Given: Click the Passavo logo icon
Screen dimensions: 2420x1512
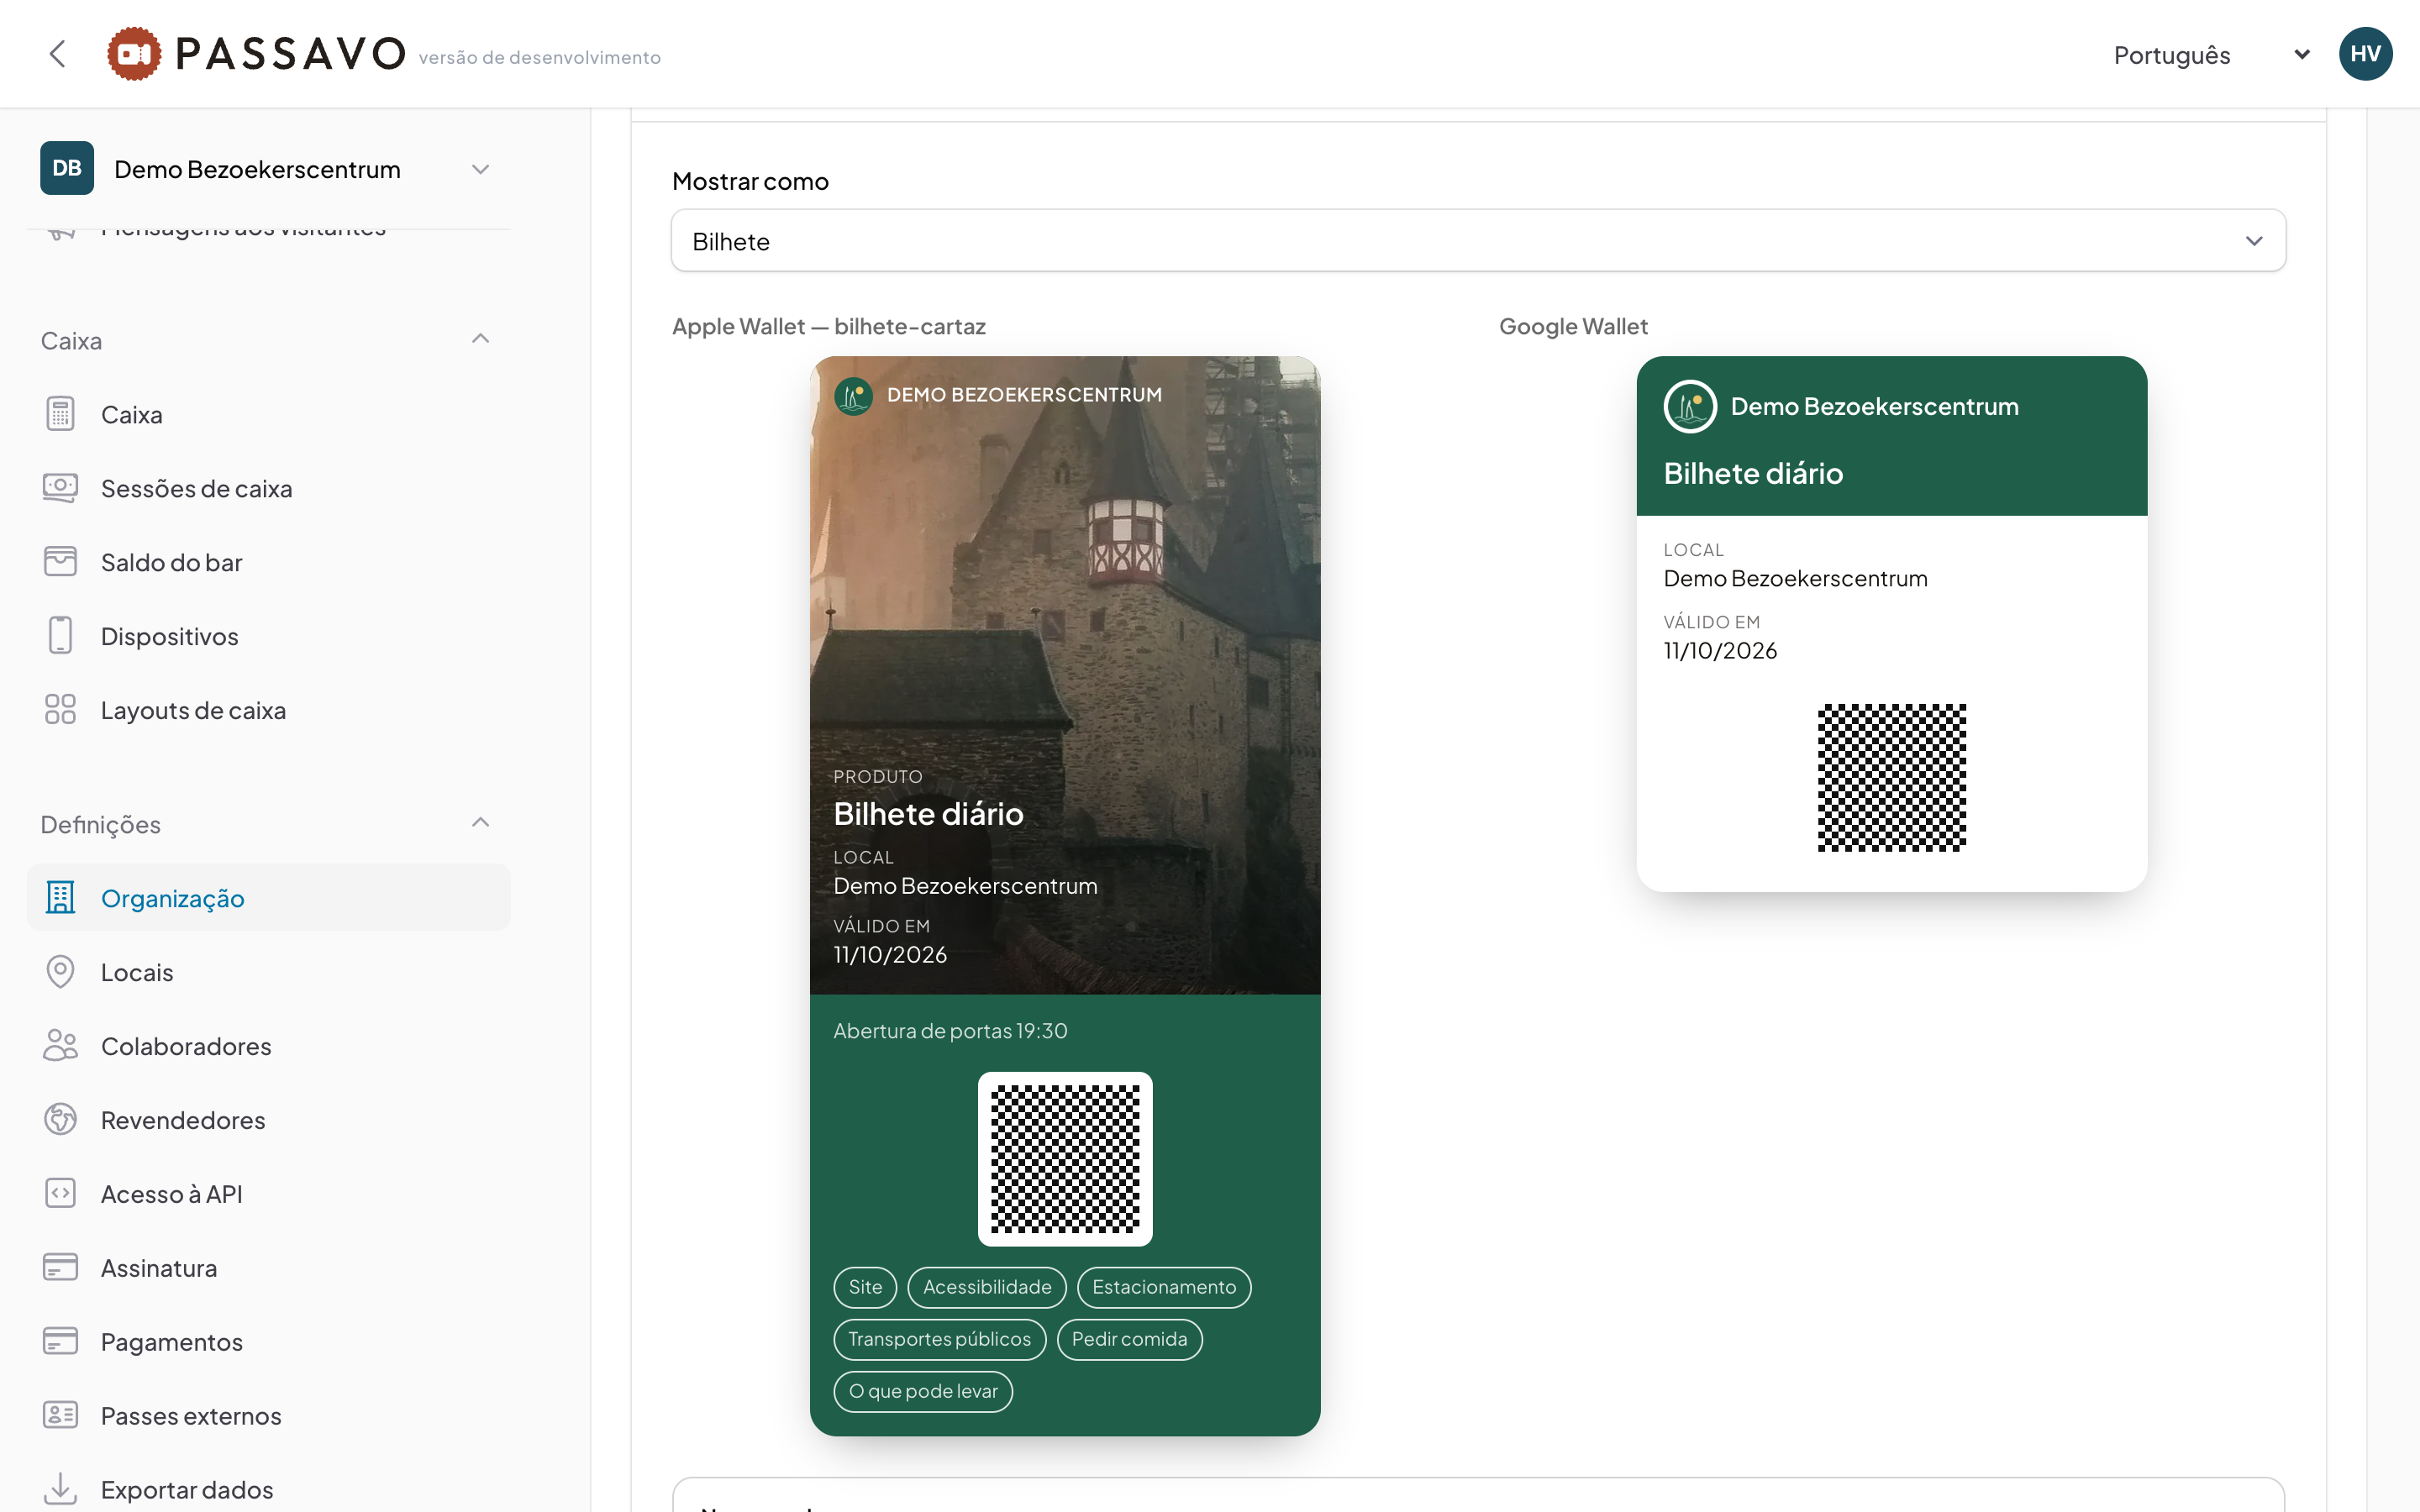Looking at the screenshot, I should tap(134, 54).
